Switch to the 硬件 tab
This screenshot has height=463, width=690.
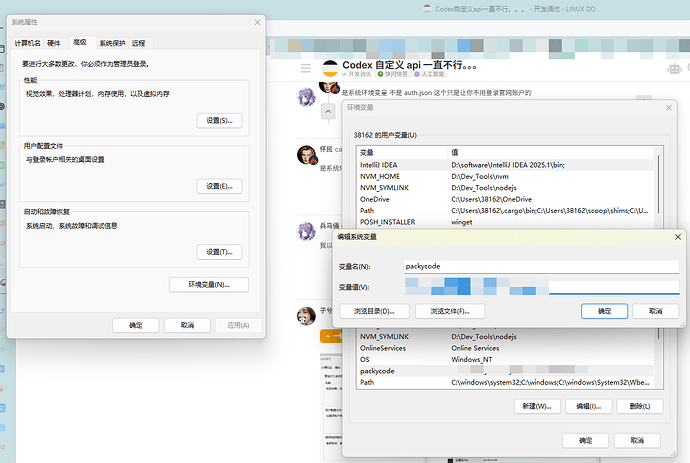(54, 43)
